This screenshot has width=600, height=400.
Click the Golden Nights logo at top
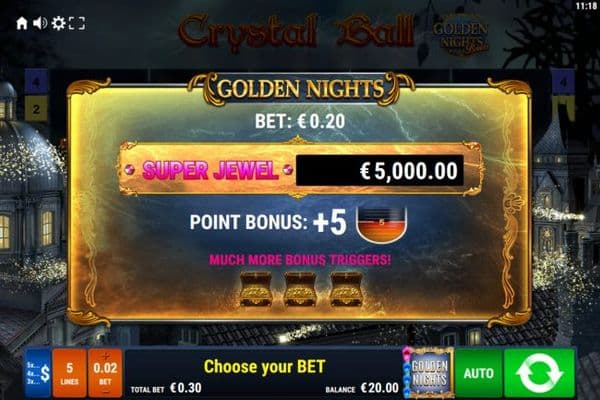click(x=461, y=35)
